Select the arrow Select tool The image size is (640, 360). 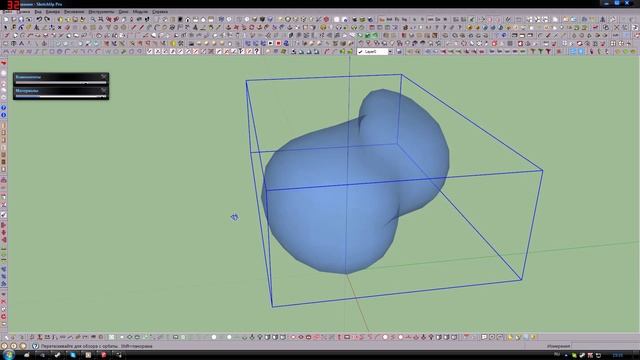5,27
